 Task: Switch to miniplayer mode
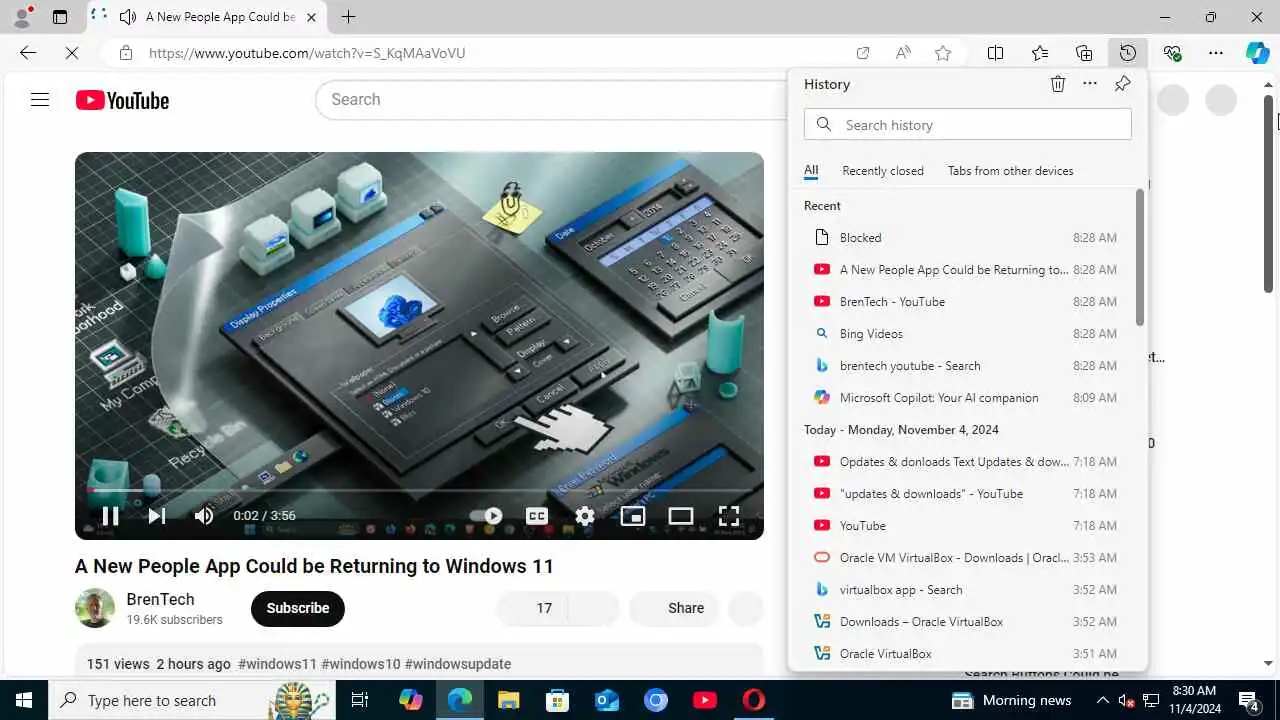[633, 516]
